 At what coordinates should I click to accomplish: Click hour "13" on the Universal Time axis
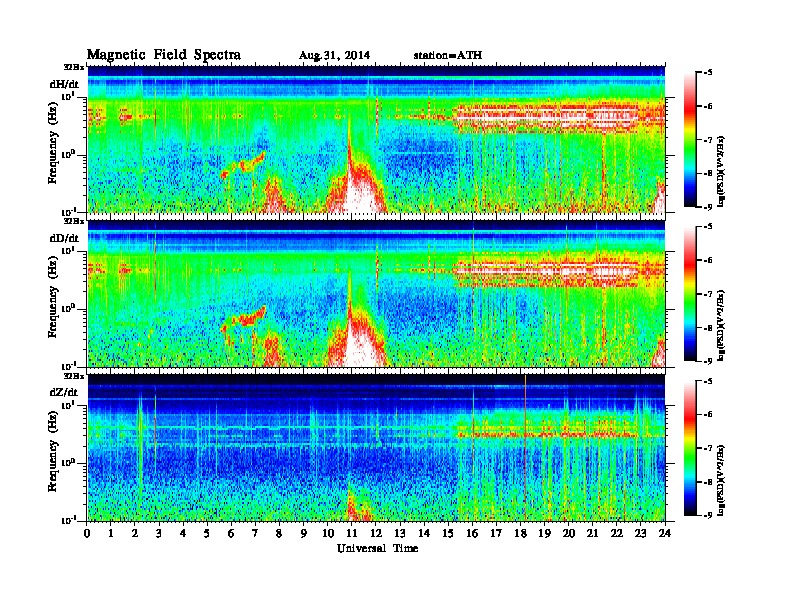click(400, 533)
